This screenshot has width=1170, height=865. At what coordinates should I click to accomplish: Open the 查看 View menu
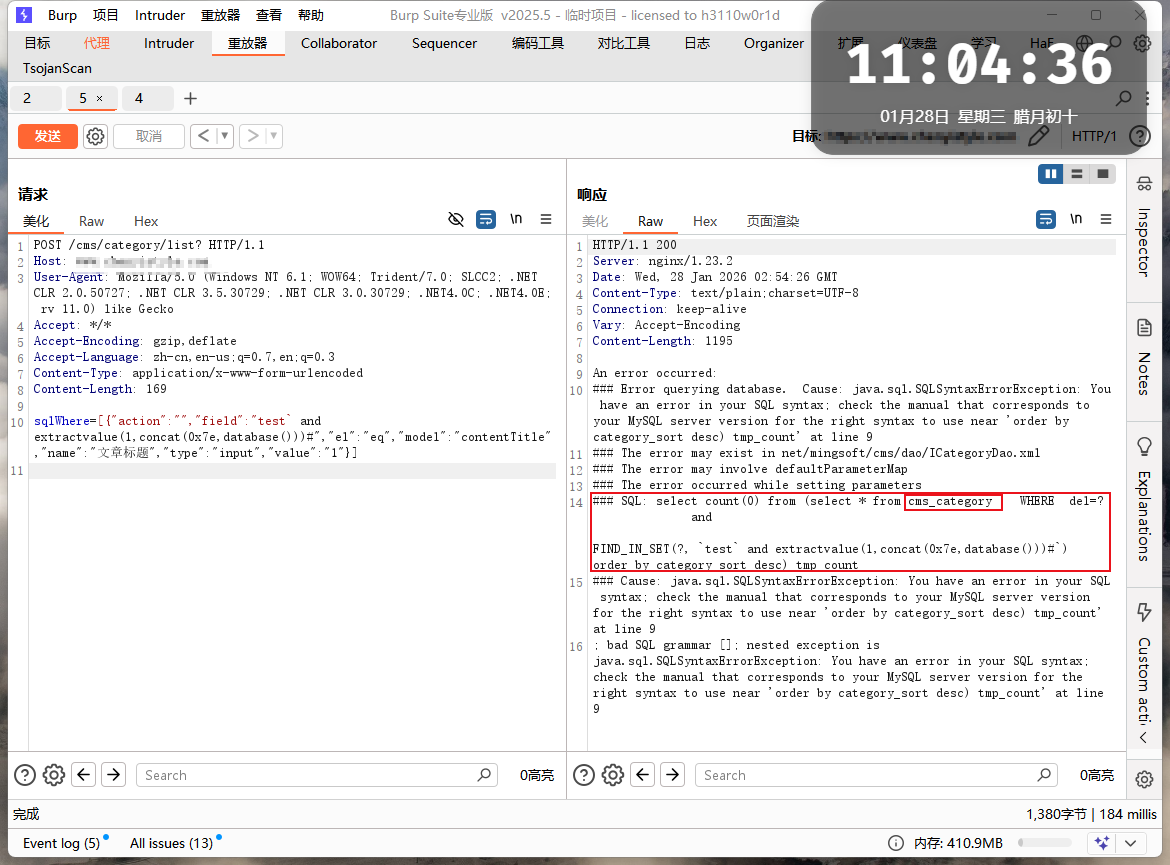tap(269, 15)
